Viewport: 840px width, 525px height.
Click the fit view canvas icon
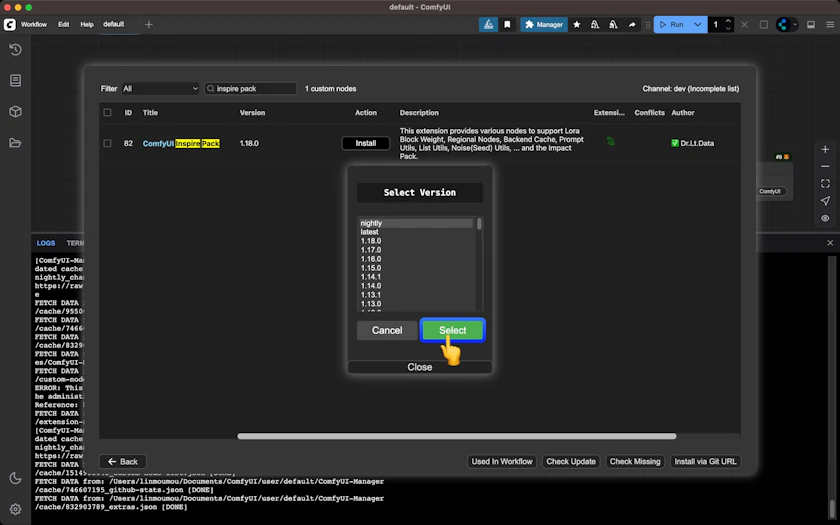[x=825, y=184]
